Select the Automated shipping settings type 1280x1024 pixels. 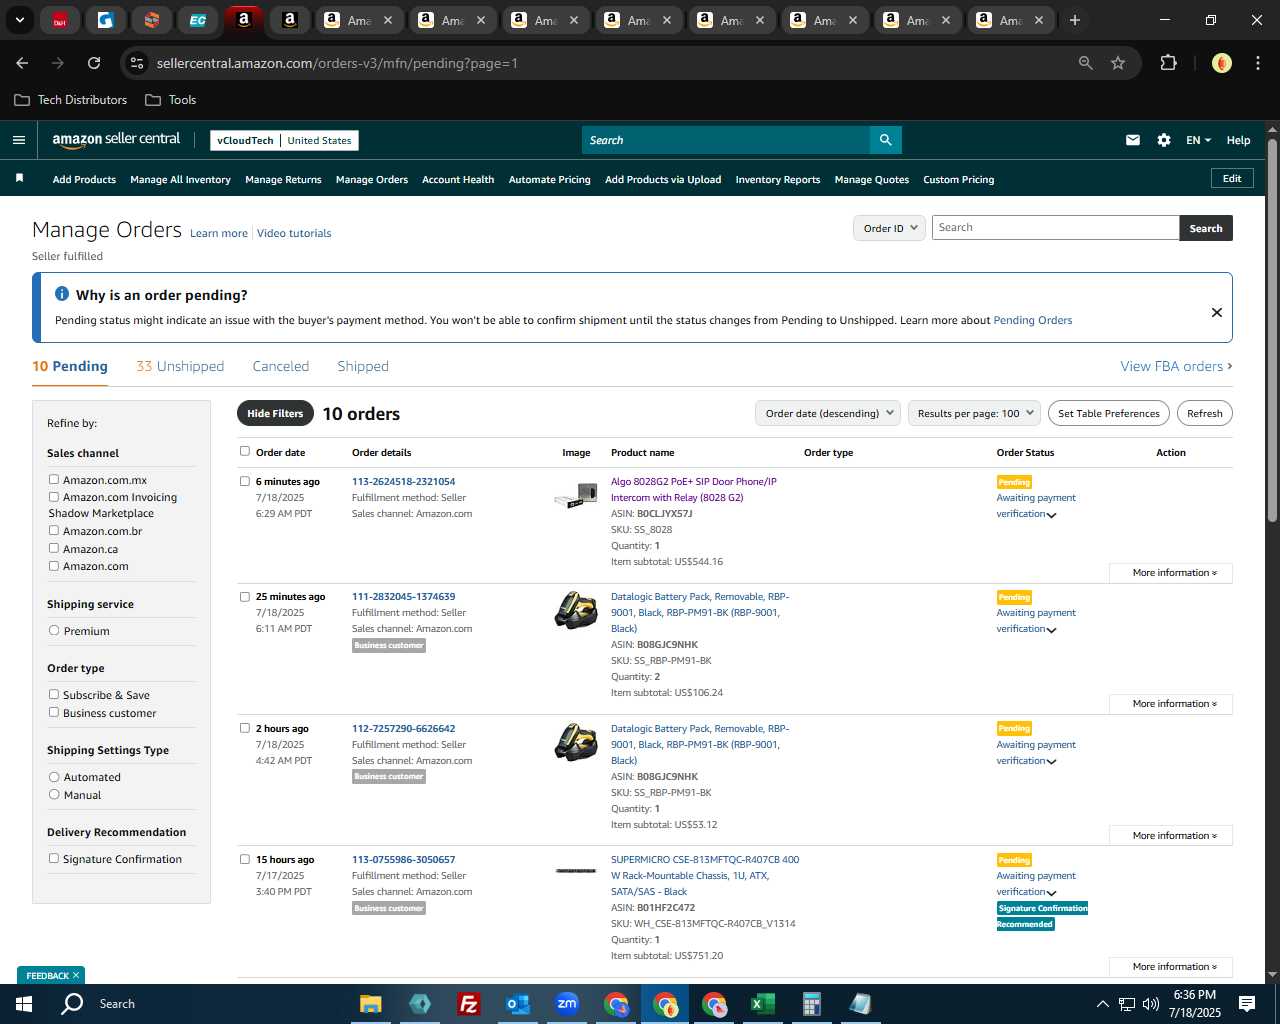click(x=54, y=776)
